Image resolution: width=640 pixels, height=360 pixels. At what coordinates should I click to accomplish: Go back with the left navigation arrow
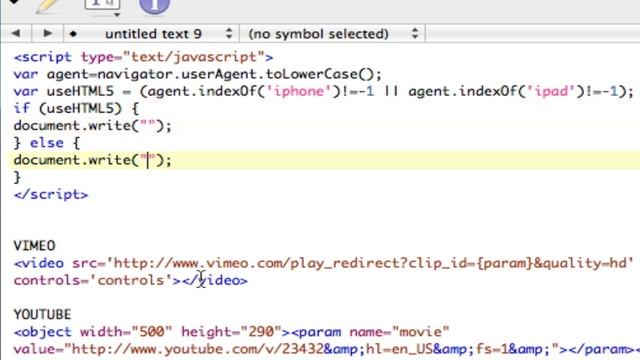pos(16,33)
